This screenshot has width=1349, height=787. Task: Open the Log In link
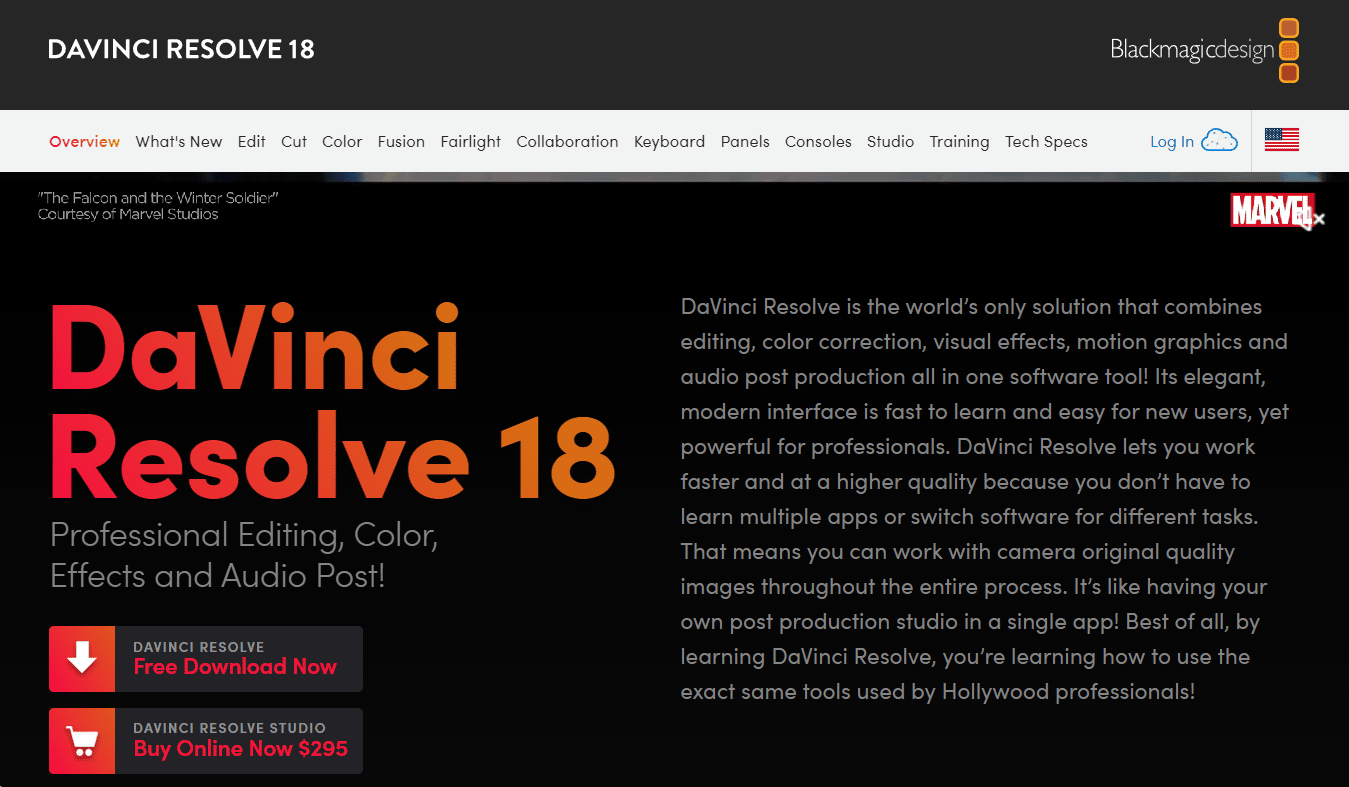point(1170,141)
